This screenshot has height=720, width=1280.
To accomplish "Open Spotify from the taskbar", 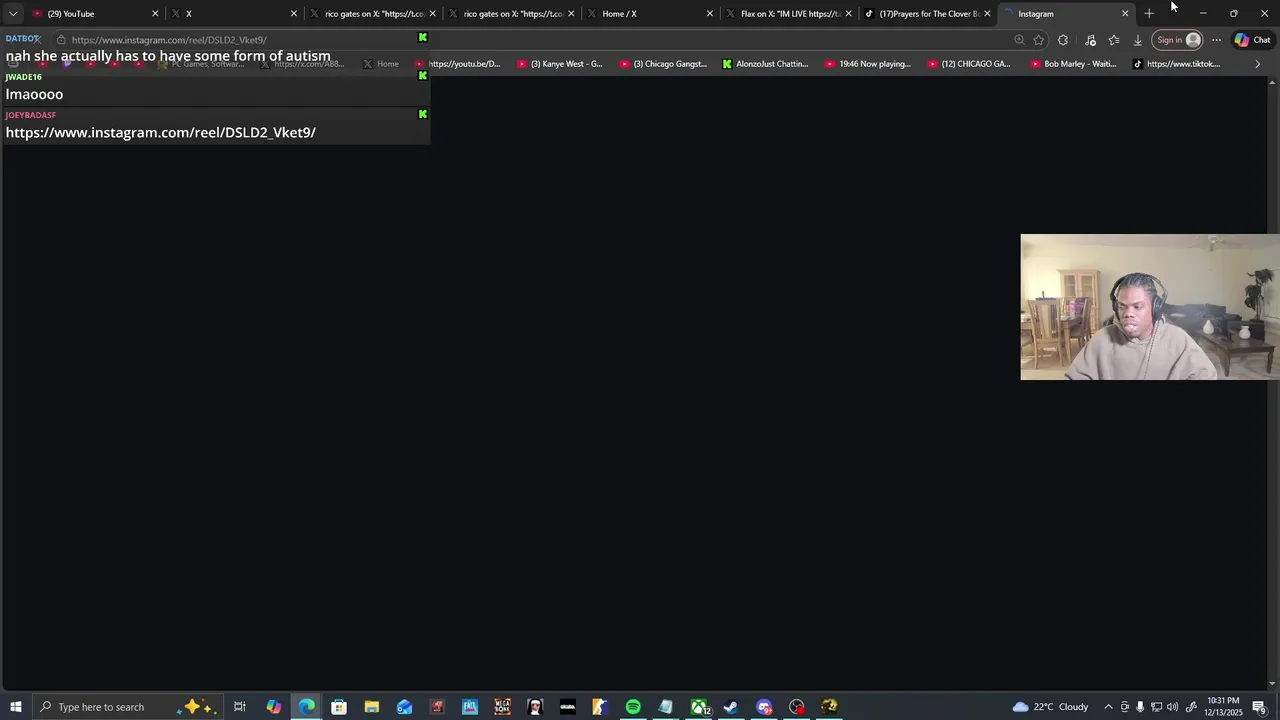I will (633, 707).
